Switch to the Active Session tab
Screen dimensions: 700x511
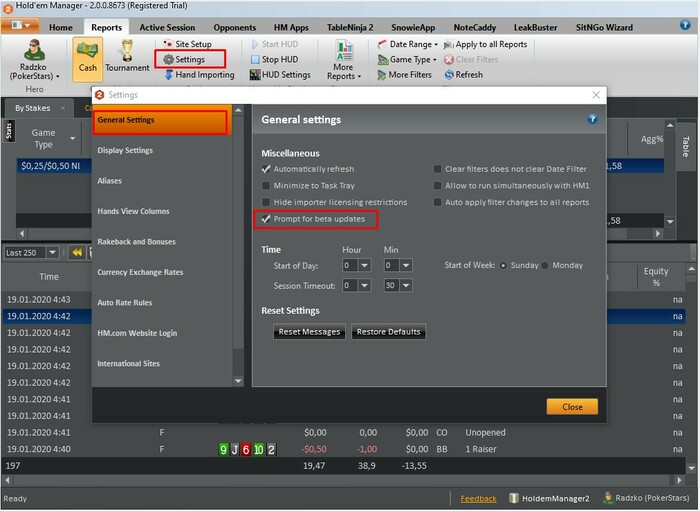click(167, 27)
